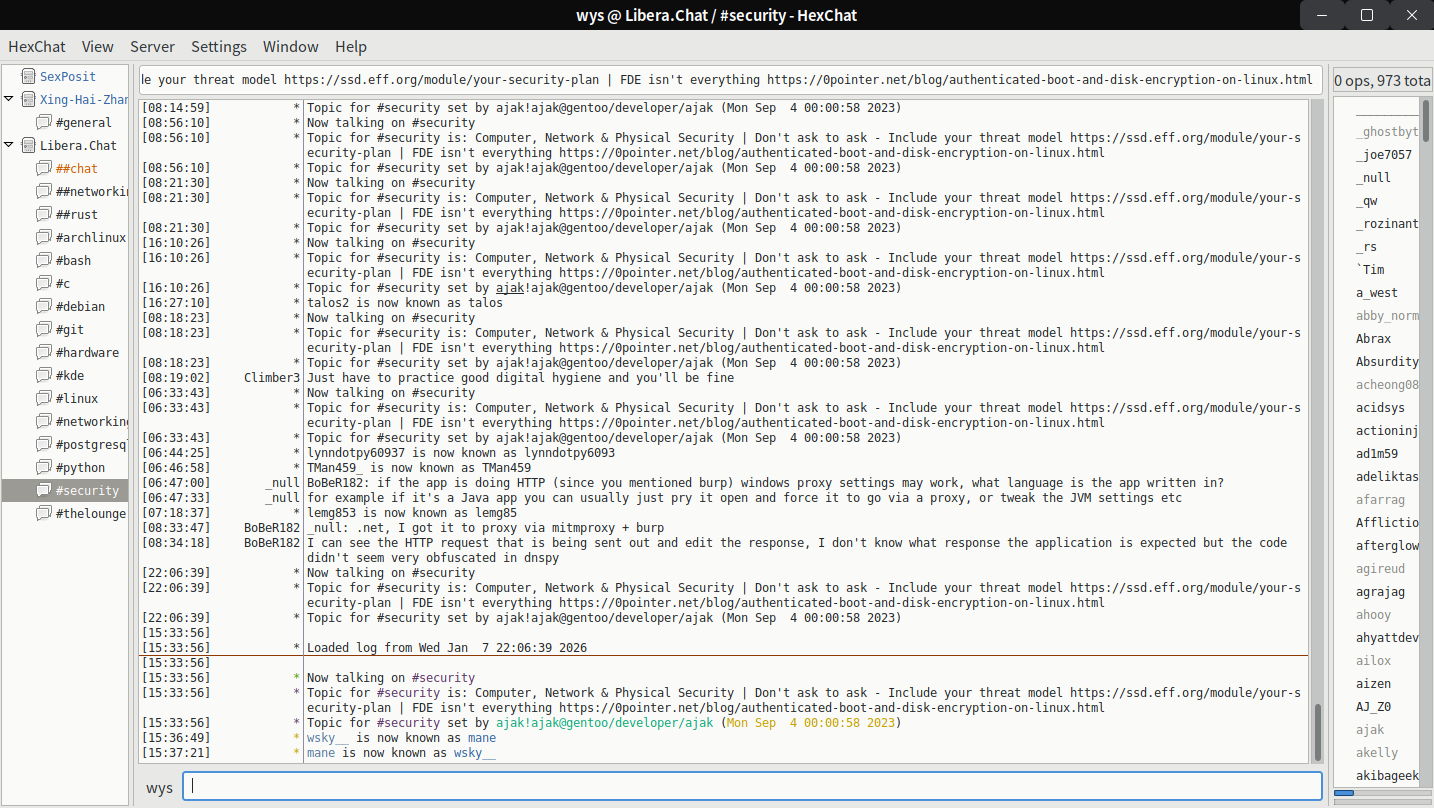The width and height of the screenshot is (1434, 808).
Task: Click the chat icon beside #bash
Action: (x=44, y=260)
